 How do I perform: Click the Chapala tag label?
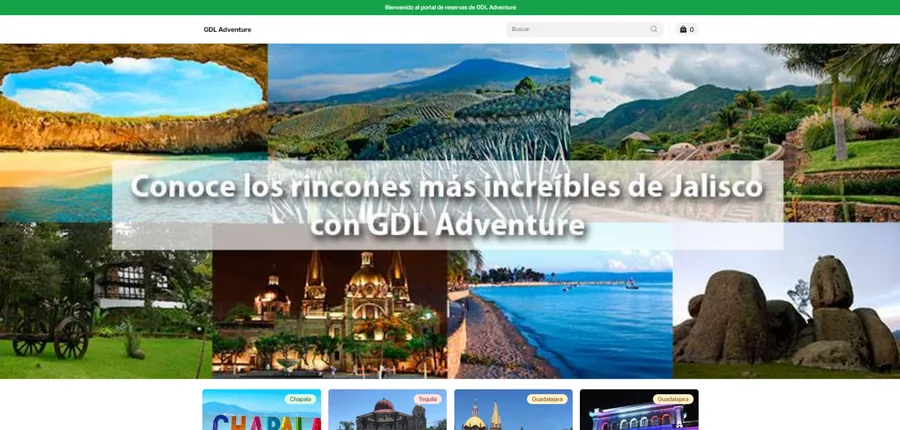pyautogui.click(x=300, y=399)
